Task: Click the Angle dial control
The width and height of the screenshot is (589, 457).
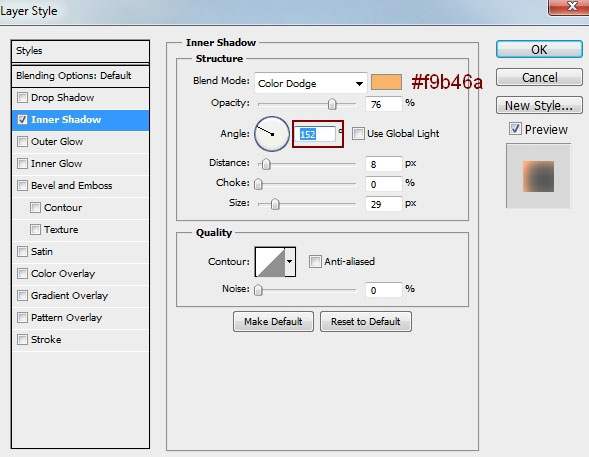Action: click(x=272, y=134)
